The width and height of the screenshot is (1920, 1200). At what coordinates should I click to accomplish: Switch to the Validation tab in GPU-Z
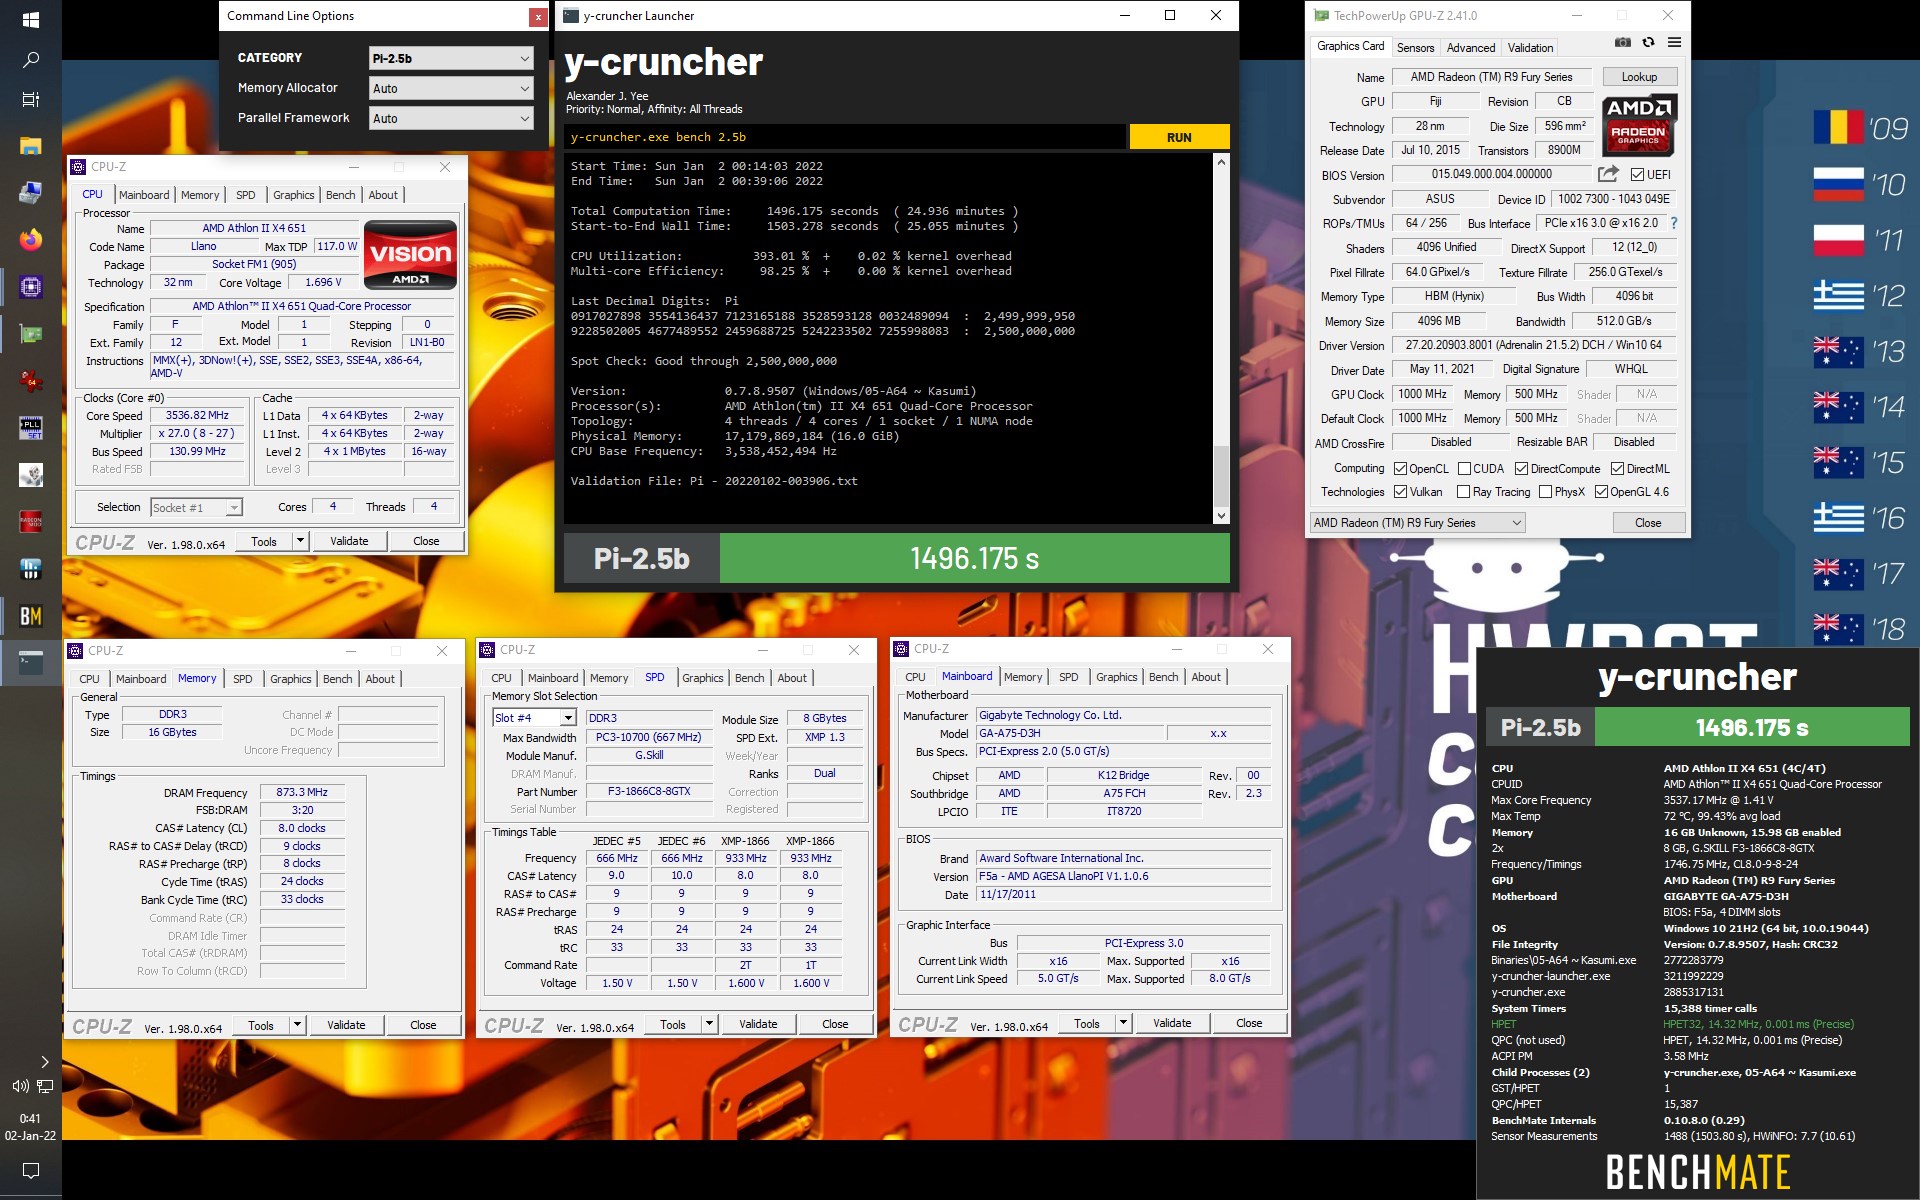coord(1530,48)
